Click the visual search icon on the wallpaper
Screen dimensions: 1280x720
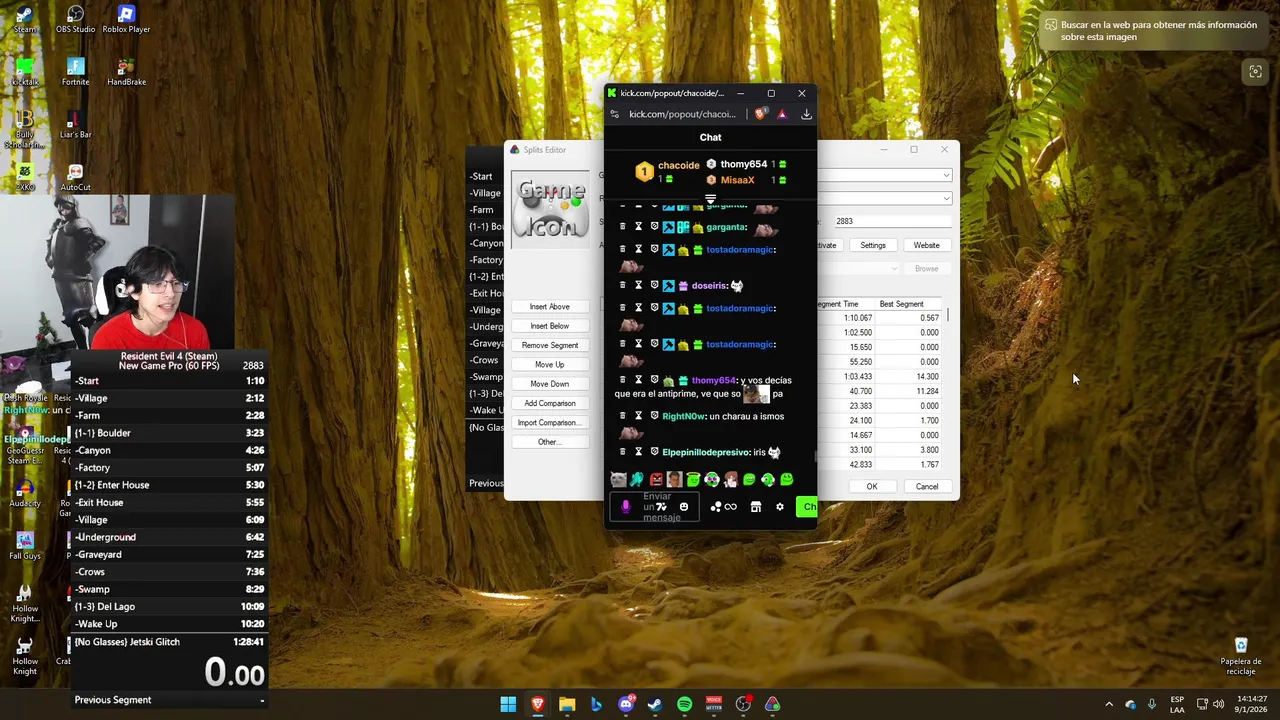1254,71
